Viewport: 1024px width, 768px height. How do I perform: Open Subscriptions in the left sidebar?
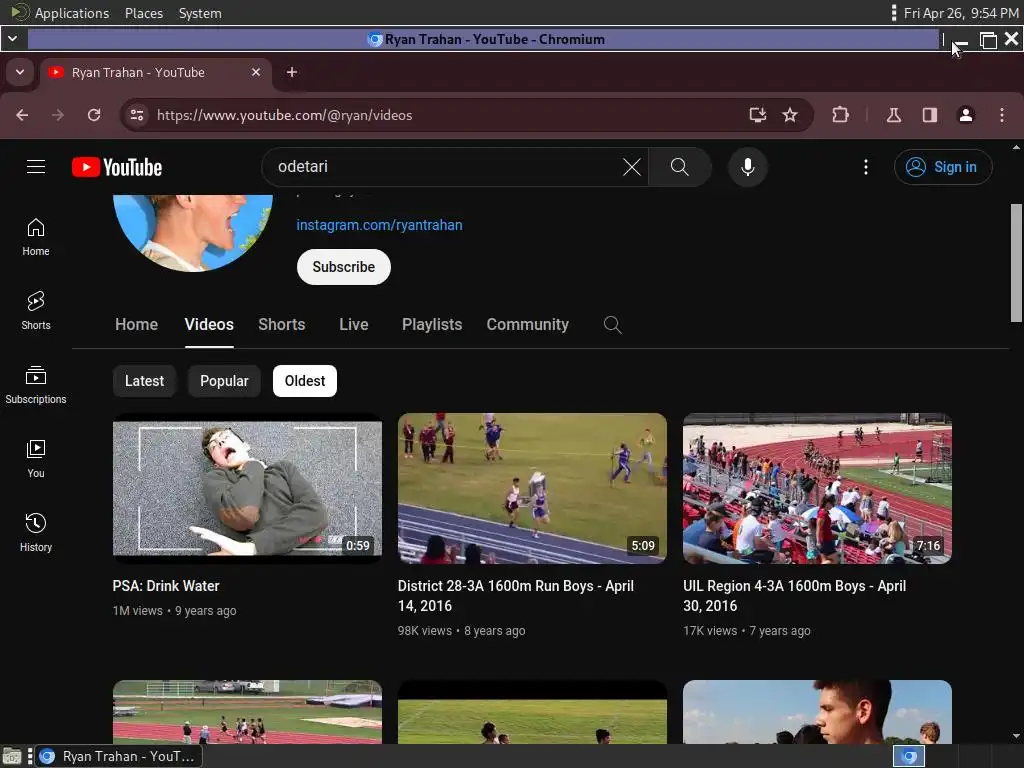click(x=36, y=385)
